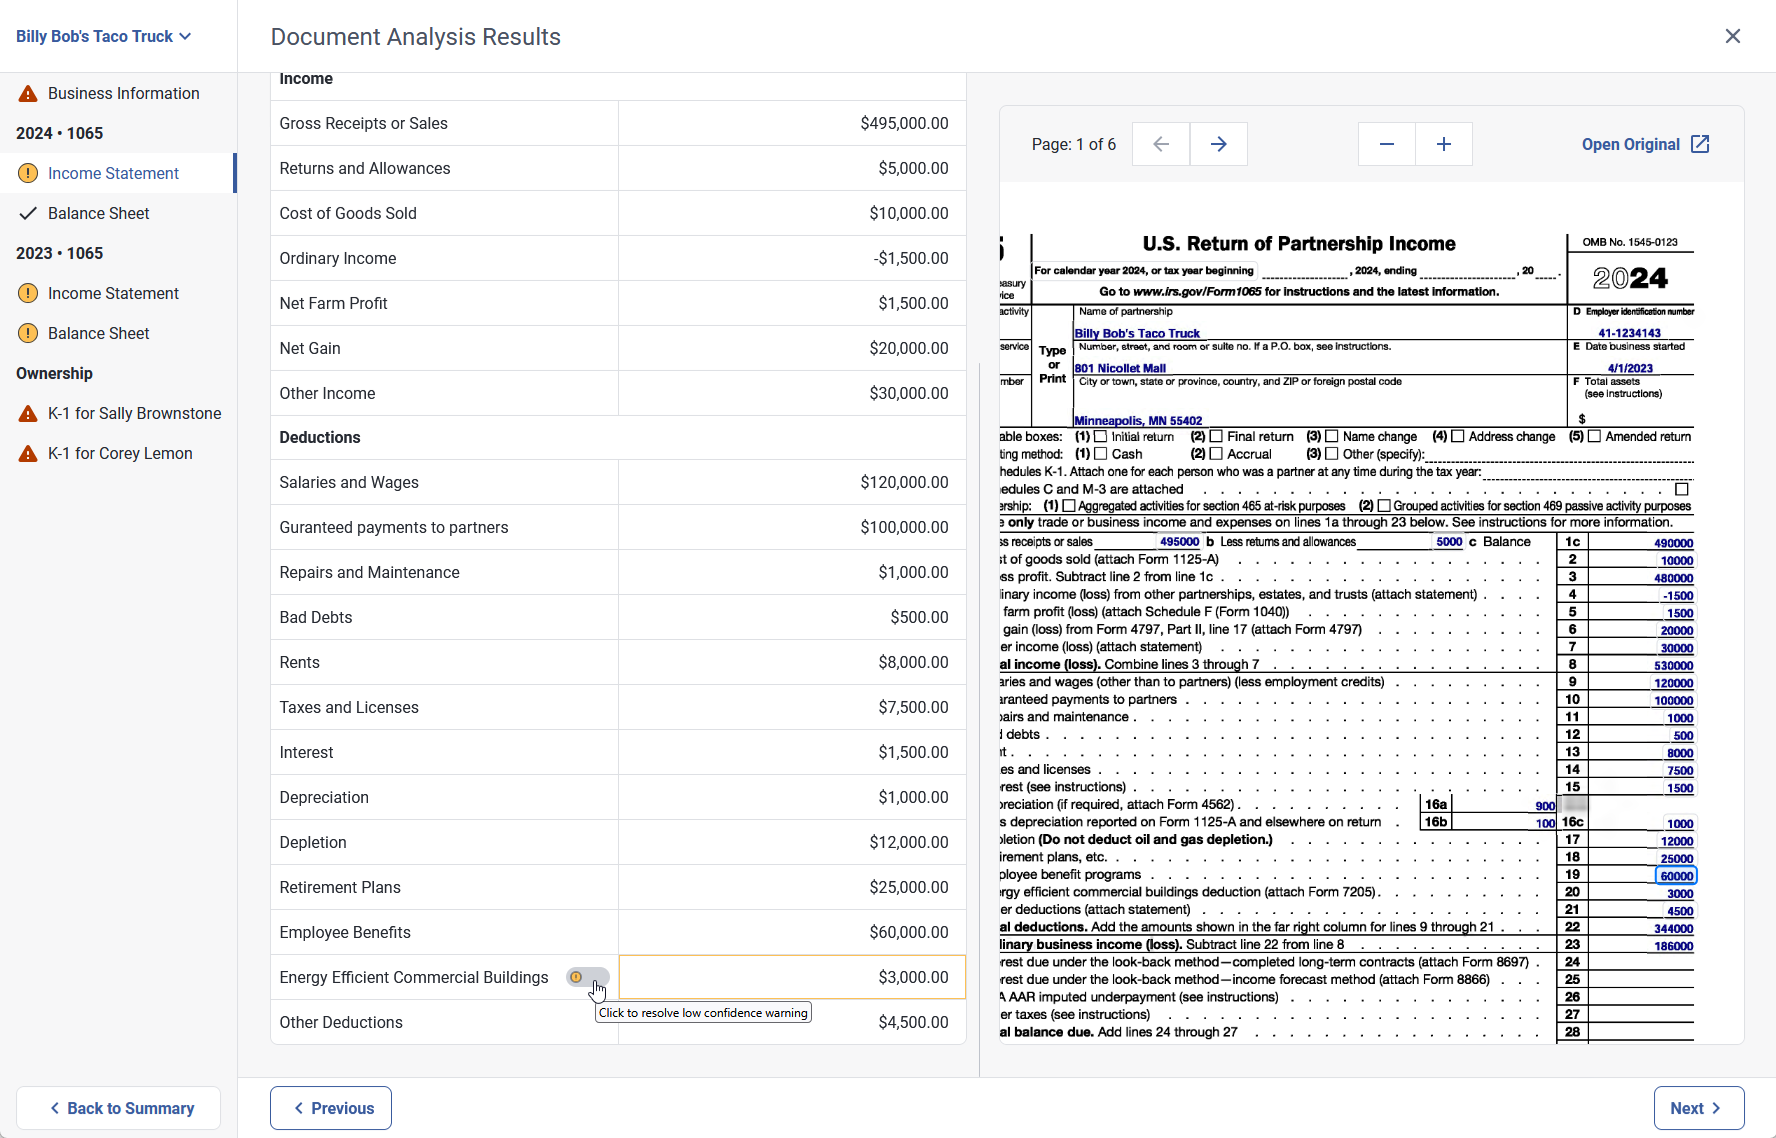Click Minneapolis, MN 55402 on the form
Screen dimensions: 1776x1138
pos(1138,421)
